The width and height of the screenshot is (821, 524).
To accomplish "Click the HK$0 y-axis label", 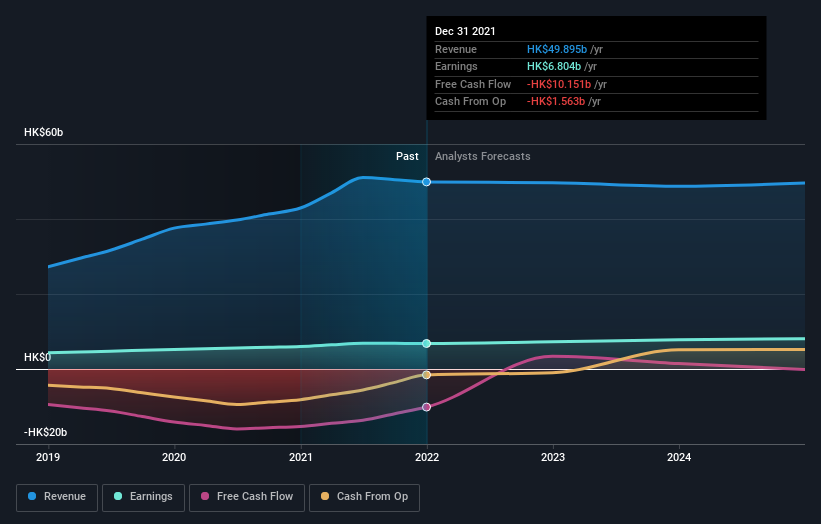I will [x=37, y=357].
